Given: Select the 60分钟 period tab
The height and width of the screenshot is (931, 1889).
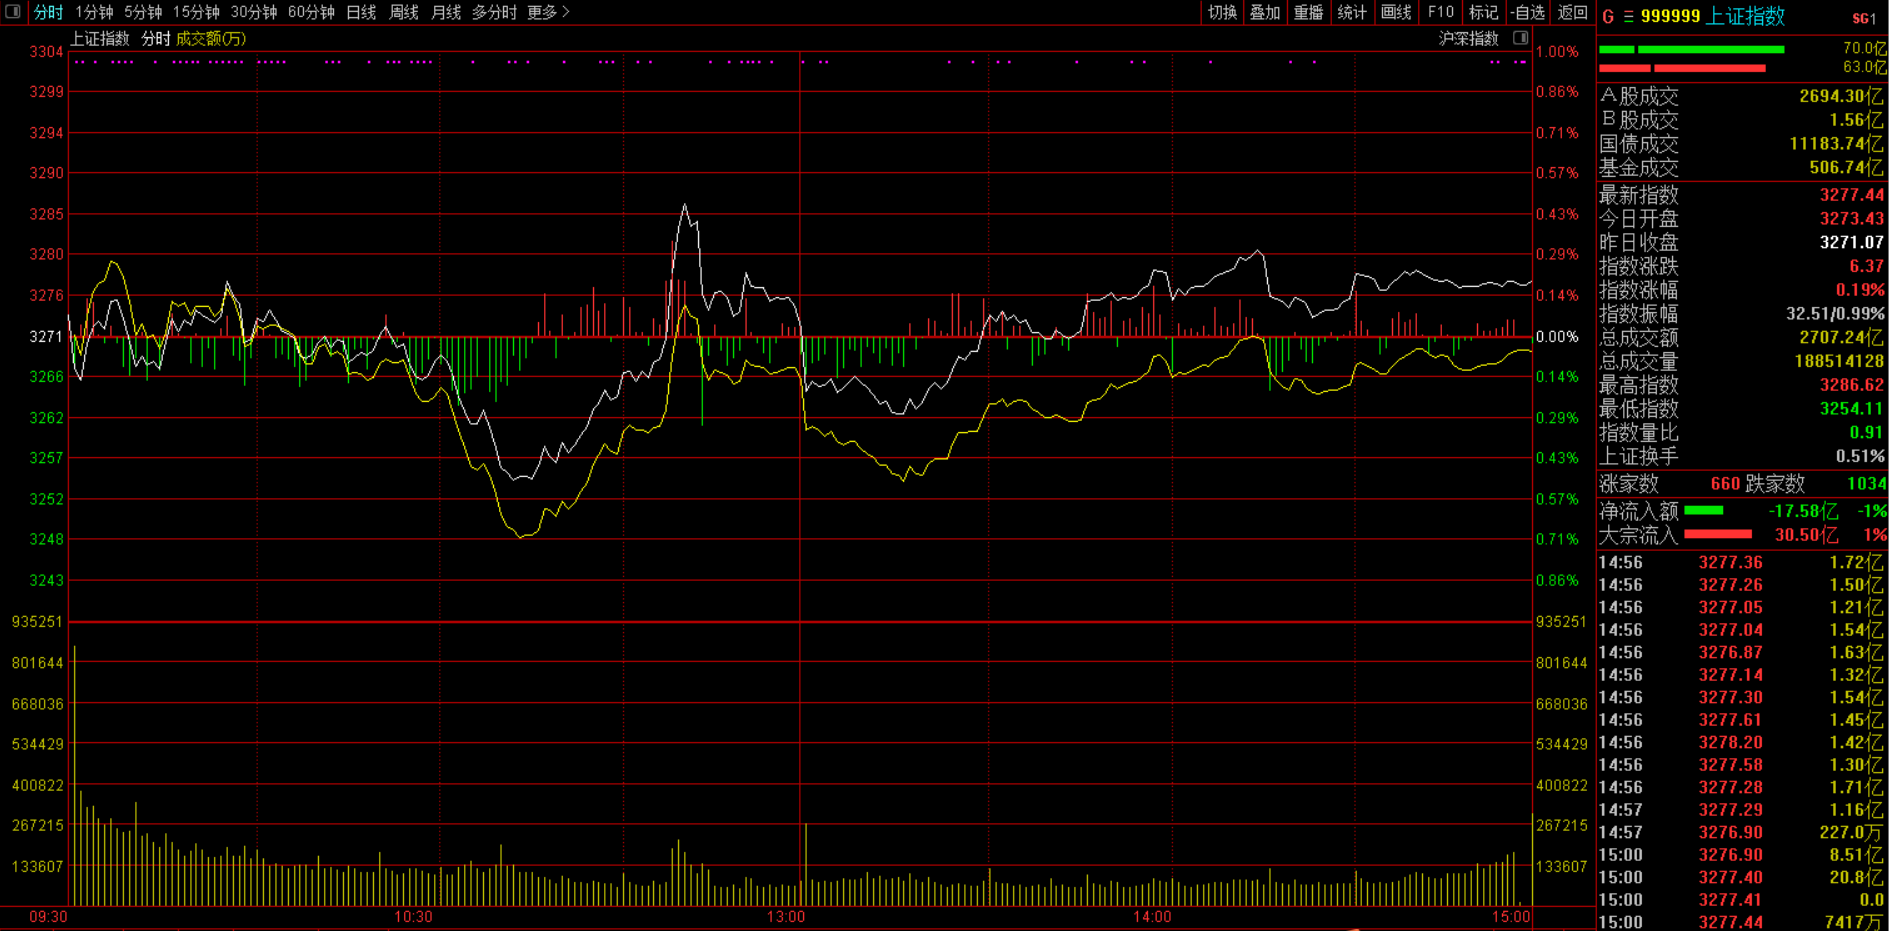Looking at the screenshot, I should [x=311, y=12].
